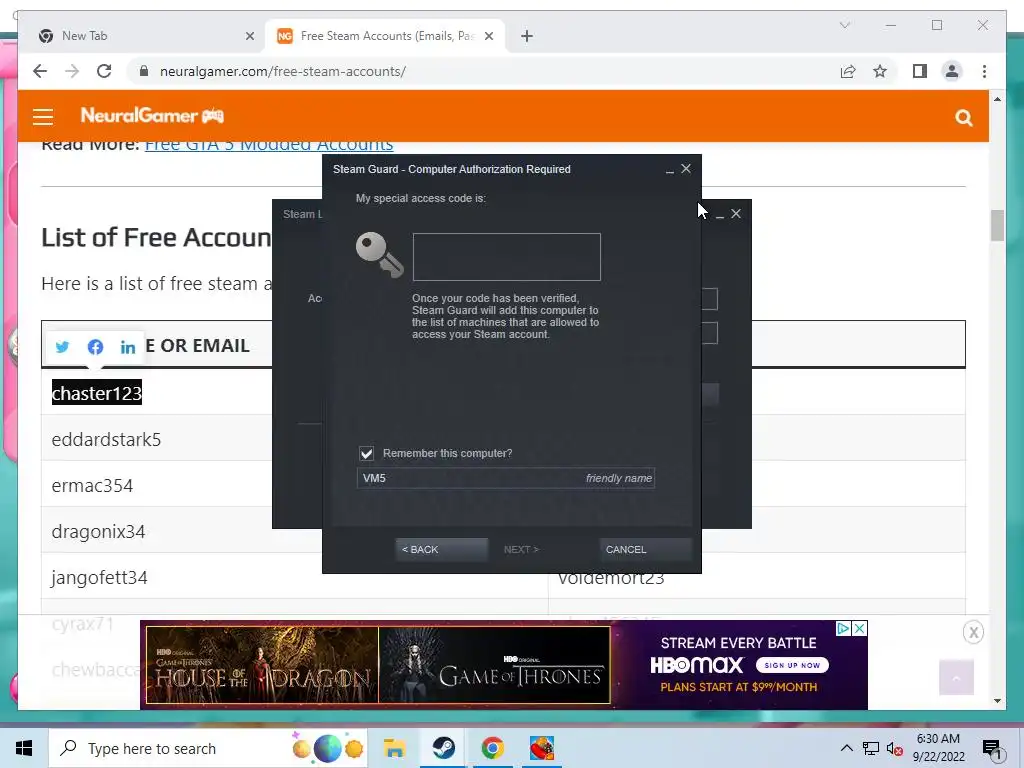Click the House of the Dragon ad image
Image resolution: width=1024 pixels, height=768 pixels.
[x=263, y=665]
